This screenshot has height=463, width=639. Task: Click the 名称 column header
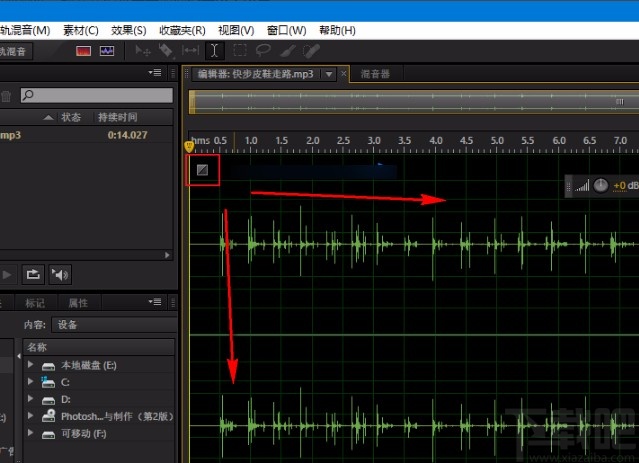tap(99, 347)
